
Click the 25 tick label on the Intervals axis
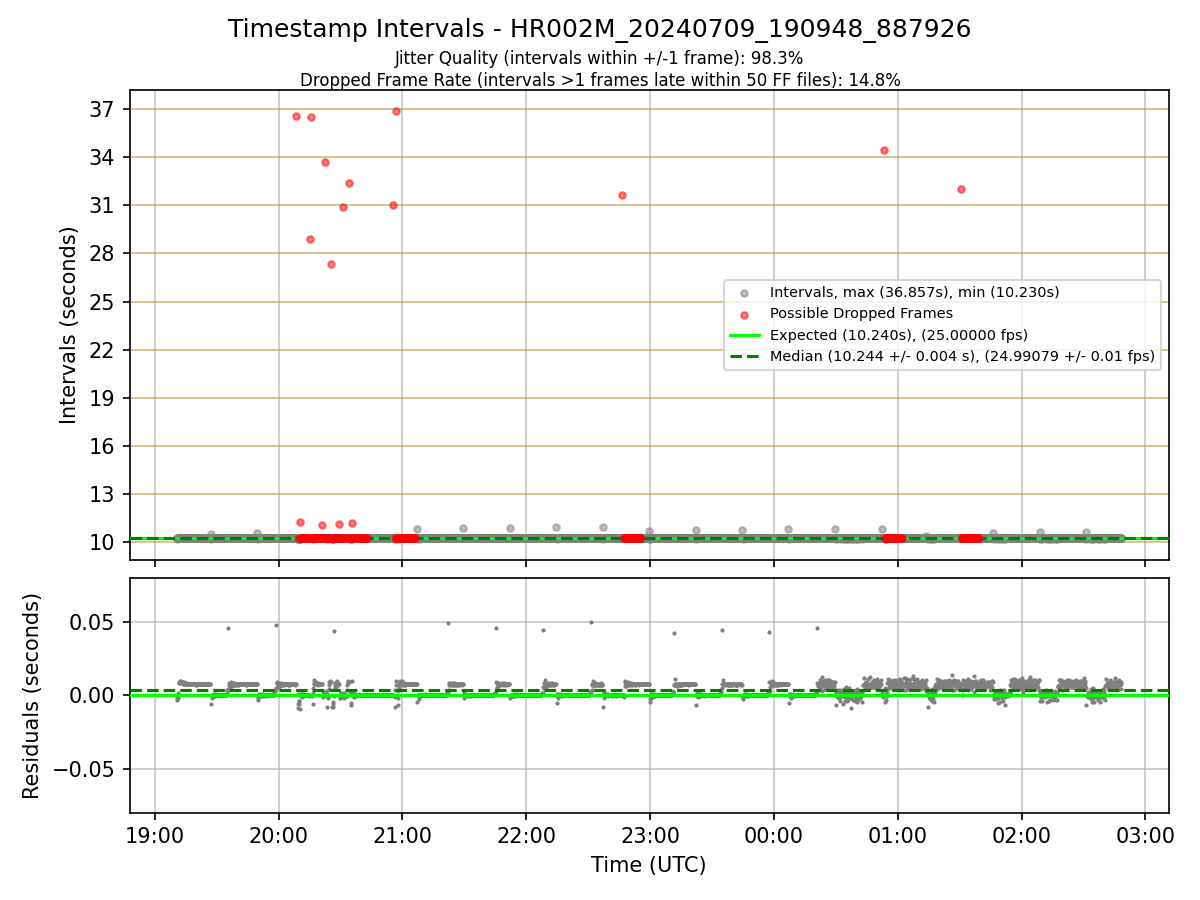pos(103,302)
